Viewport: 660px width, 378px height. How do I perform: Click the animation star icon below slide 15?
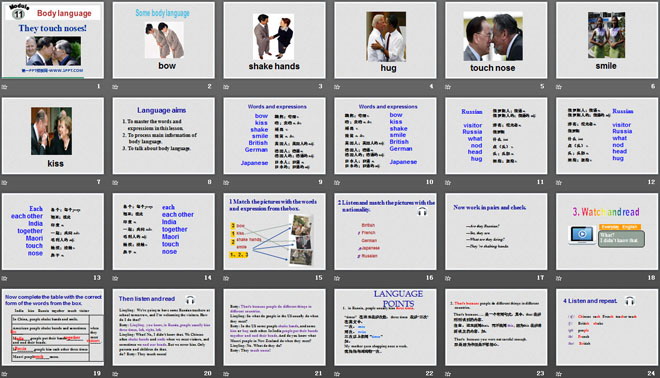tap(226, 278)
